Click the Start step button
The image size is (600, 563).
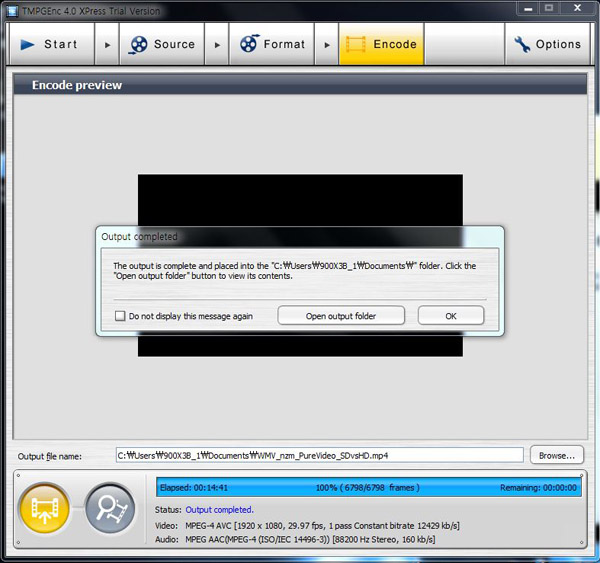pos(52,44)
